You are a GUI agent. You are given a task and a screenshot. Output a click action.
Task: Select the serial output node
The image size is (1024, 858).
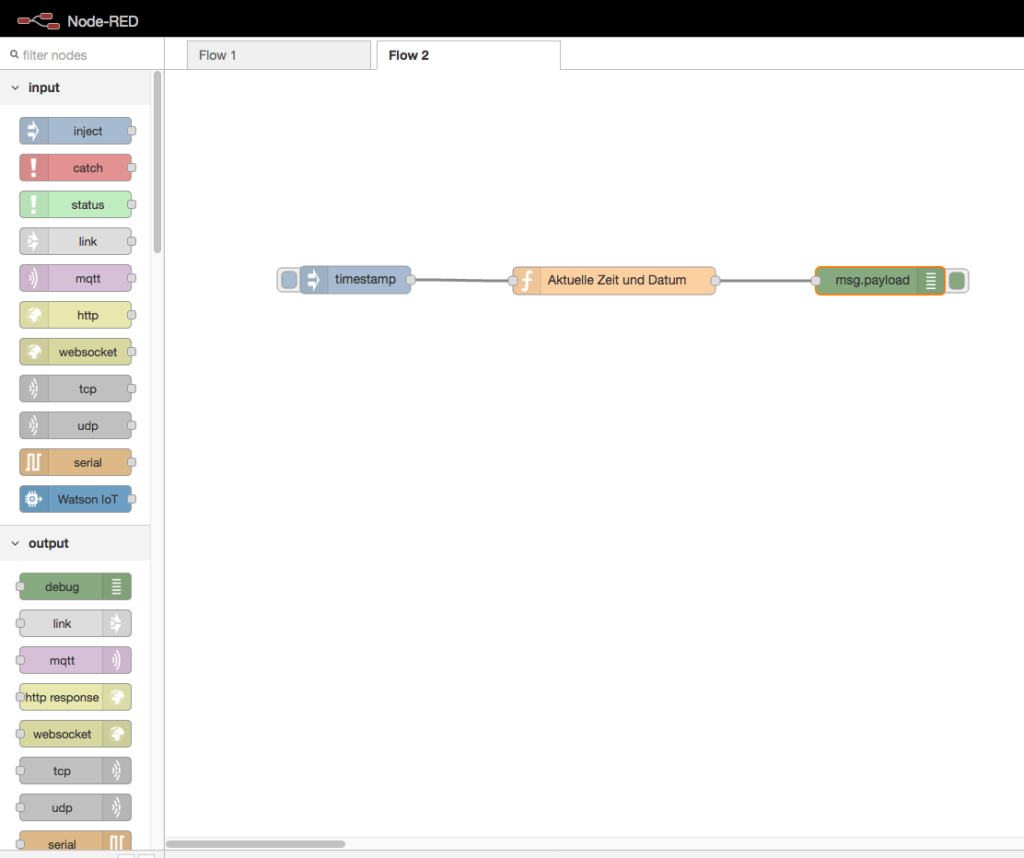(x=75, y=841)
